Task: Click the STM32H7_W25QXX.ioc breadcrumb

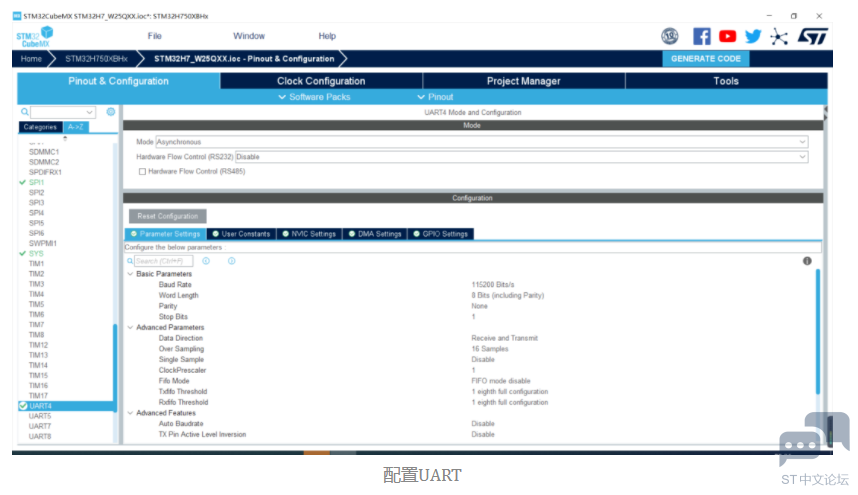Action: click(x=244, y=59)
